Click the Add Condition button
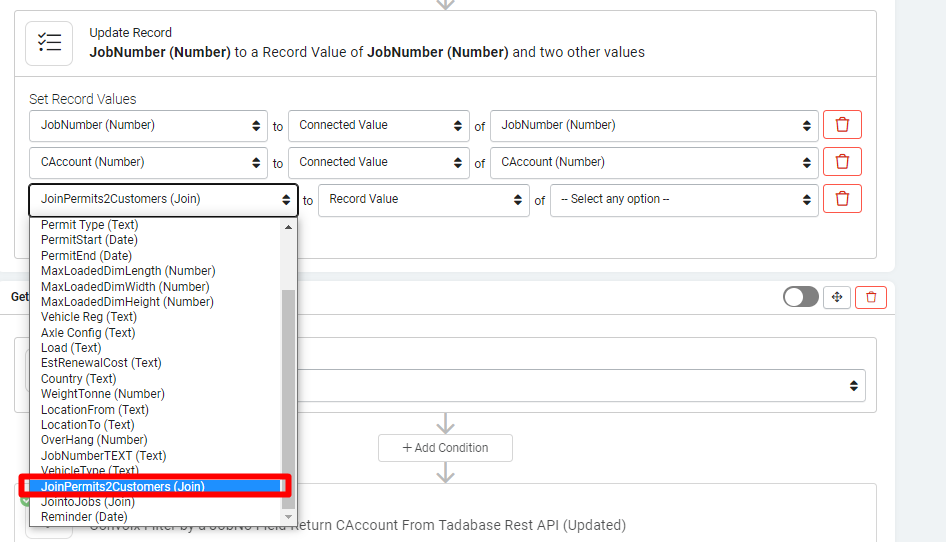 pos(445,448)
